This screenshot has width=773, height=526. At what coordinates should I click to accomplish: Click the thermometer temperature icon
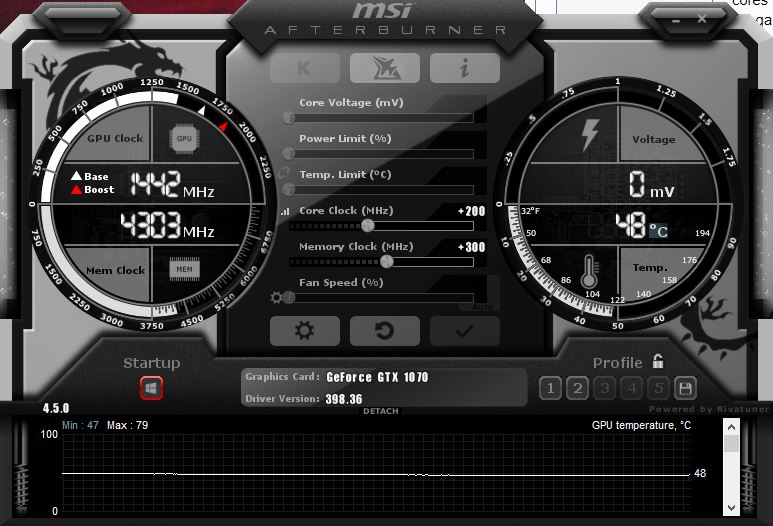[589, 272]
